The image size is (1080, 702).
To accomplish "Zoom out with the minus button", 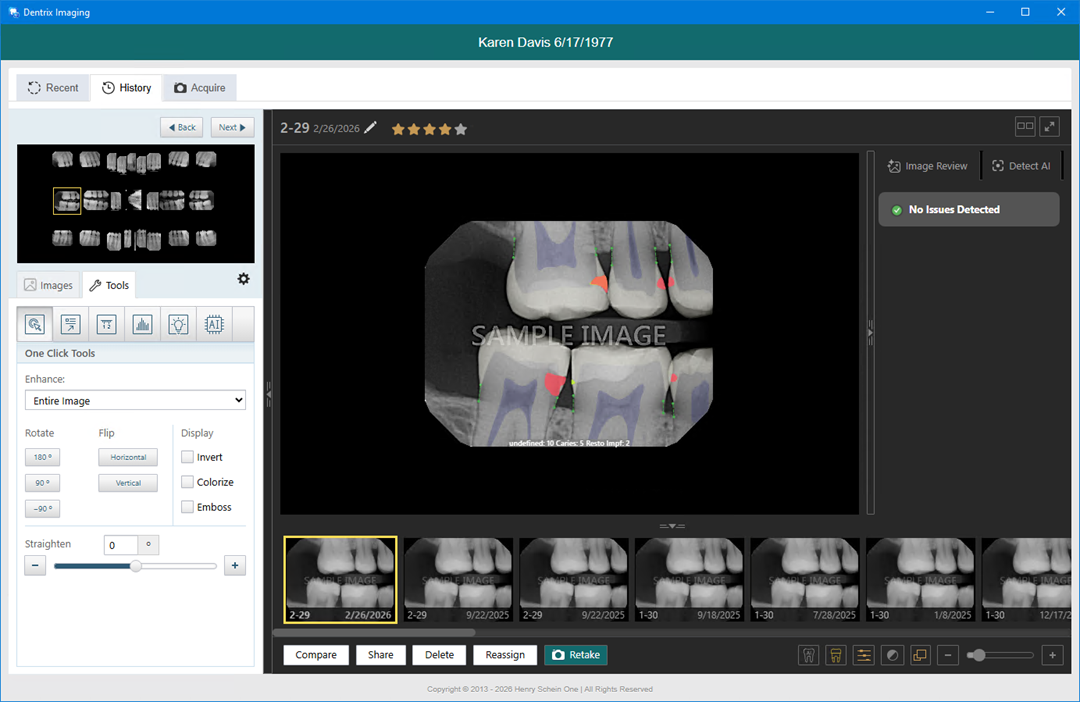I will (948, 655).
